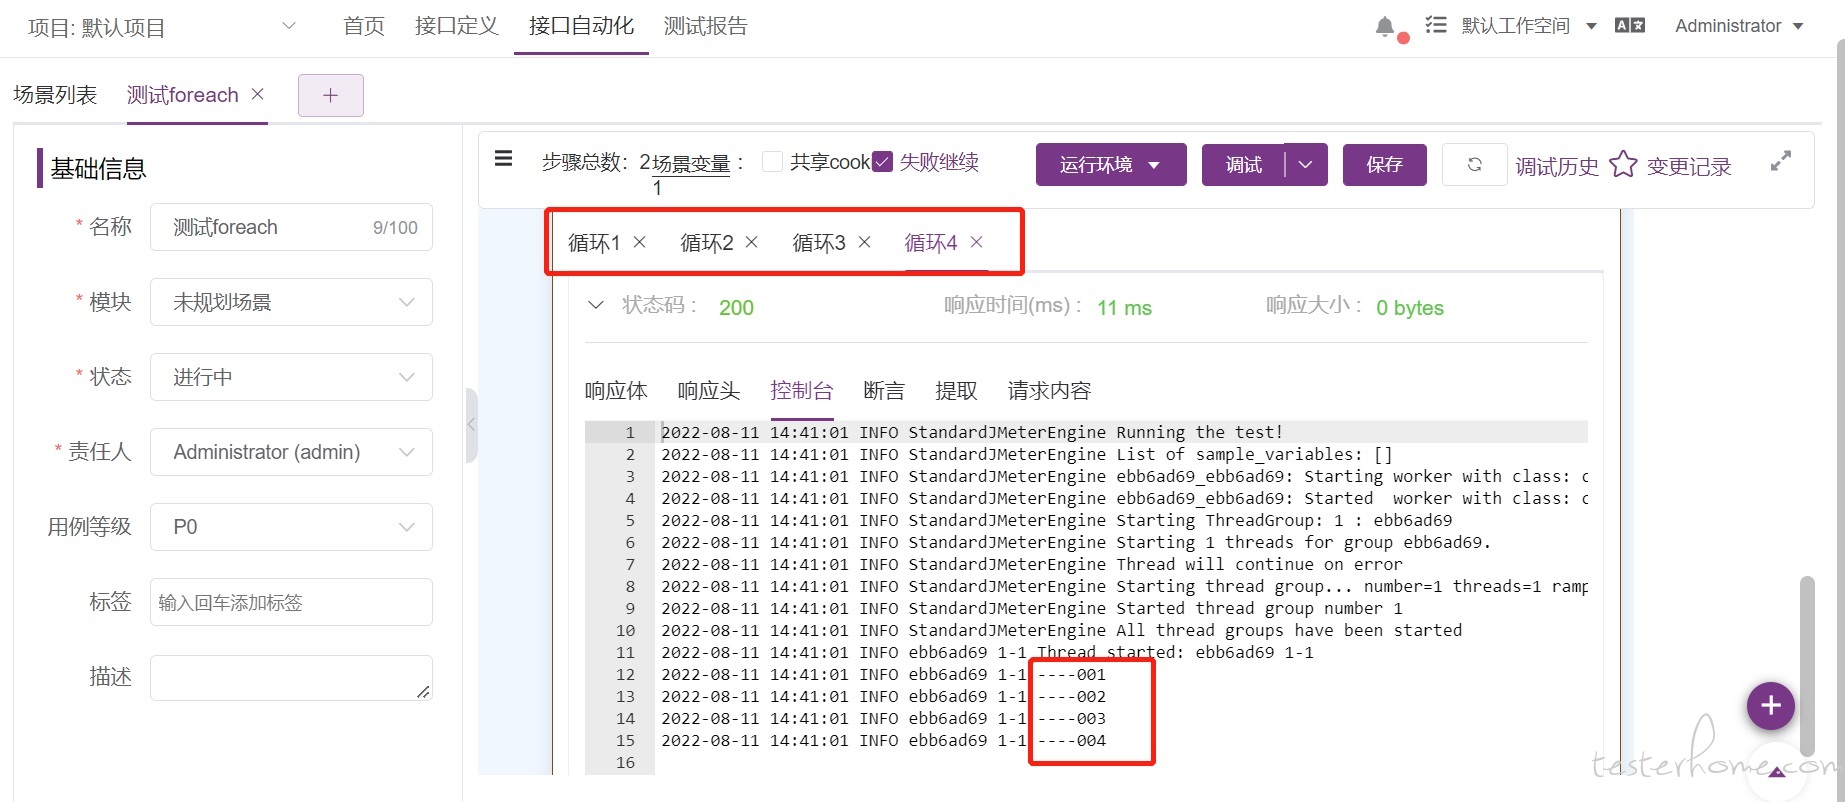This screenshot has width=1845, height=802.
Task: Click the vertical scrollbar on right
Action: 1807,664
